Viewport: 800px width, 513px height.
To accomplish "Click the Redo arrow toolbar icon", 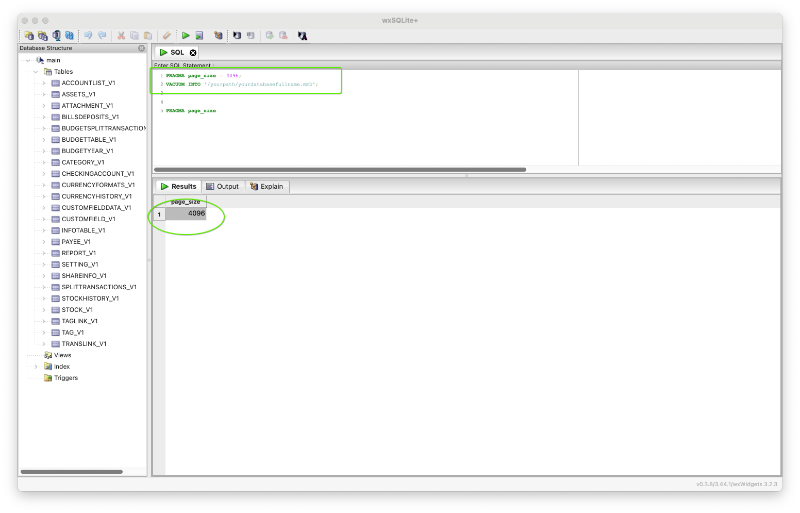I will coord(101,35).
